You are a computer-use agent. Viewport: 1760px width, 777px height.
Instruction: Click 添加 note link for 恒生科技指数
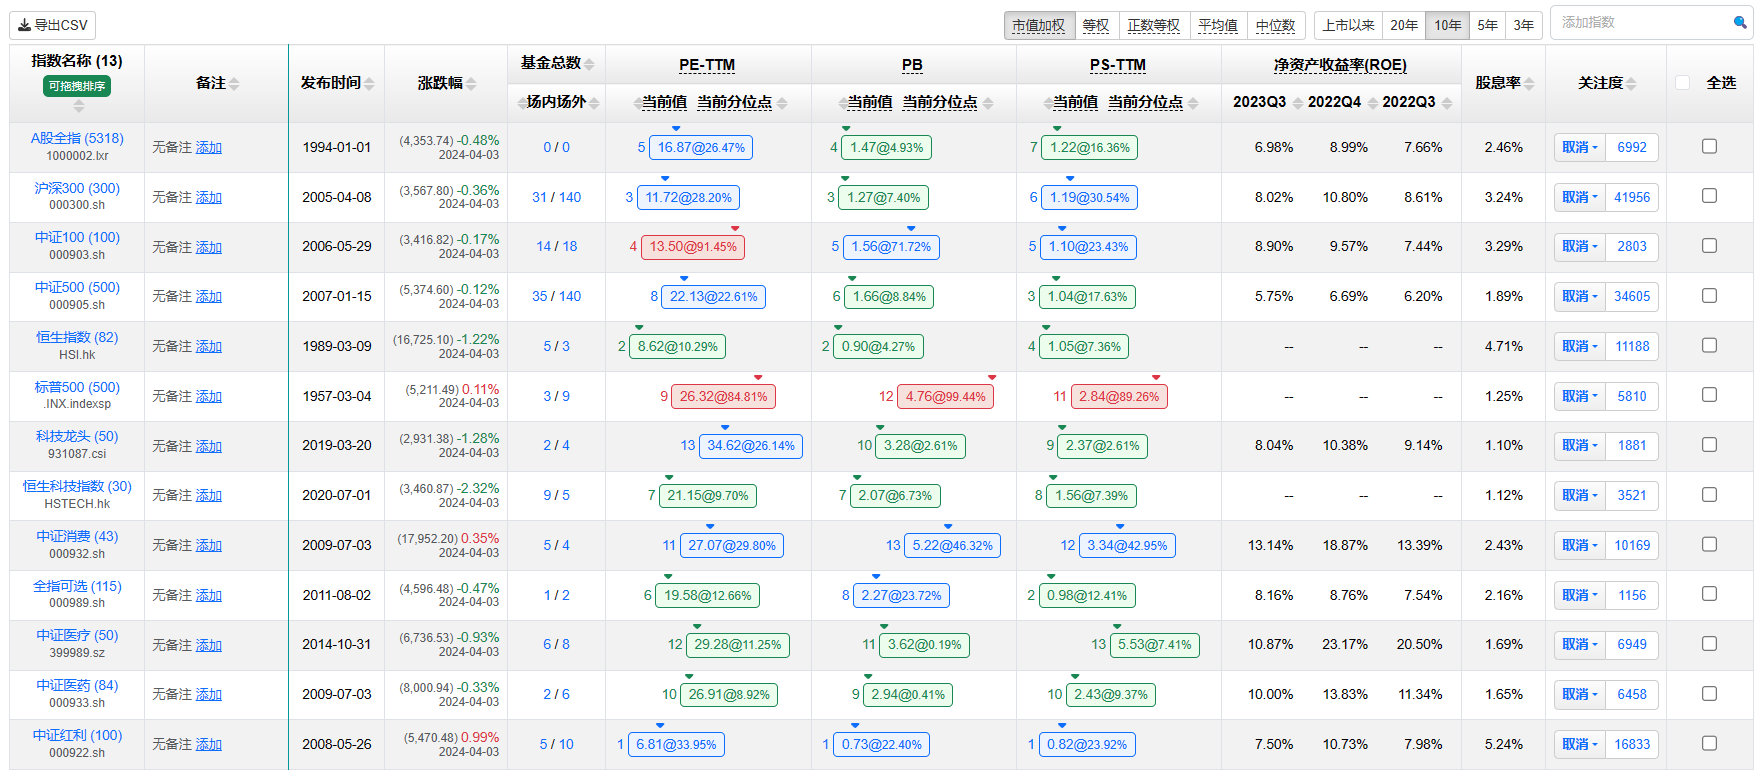209,495
